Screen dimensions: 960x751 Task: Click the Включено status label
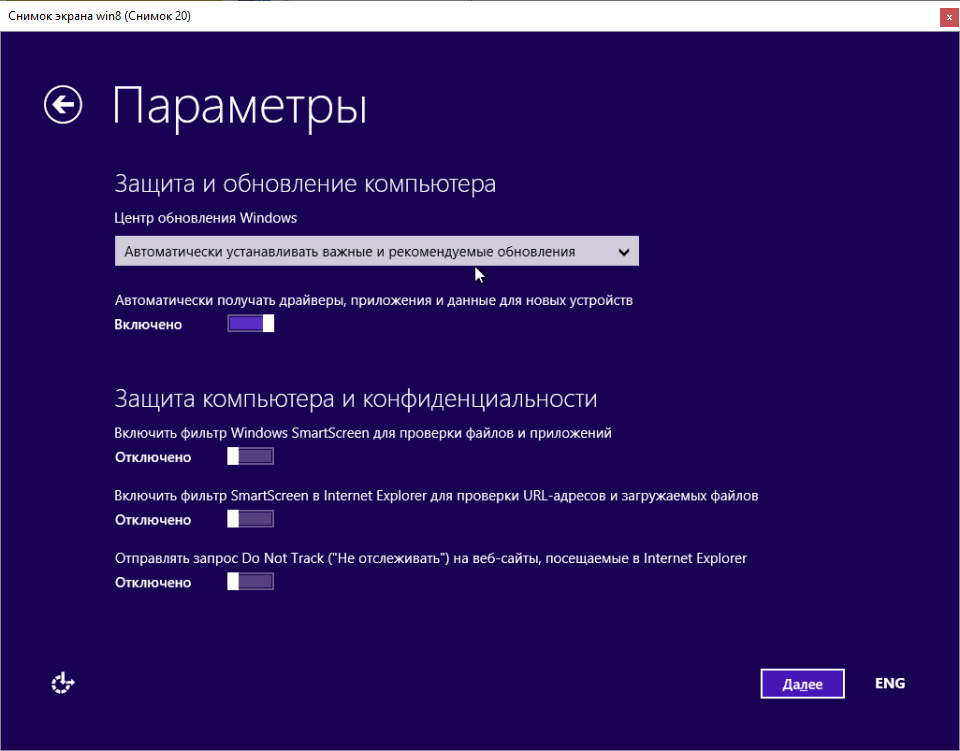[x=148, y=324]
